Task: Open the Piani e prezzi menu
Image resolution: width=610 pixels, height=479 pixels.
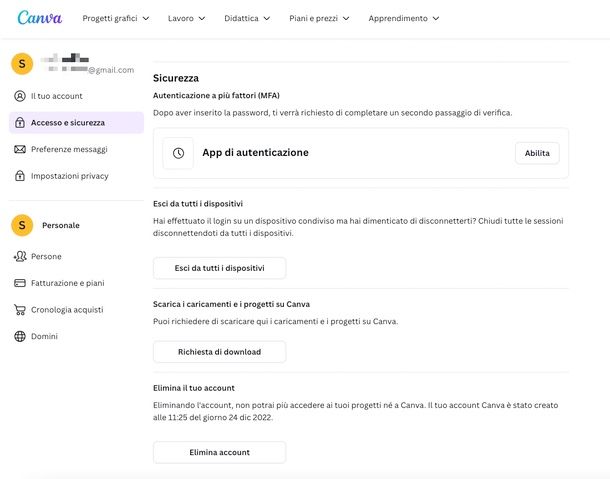Action: pyautogui.click(x=319, y=18)
